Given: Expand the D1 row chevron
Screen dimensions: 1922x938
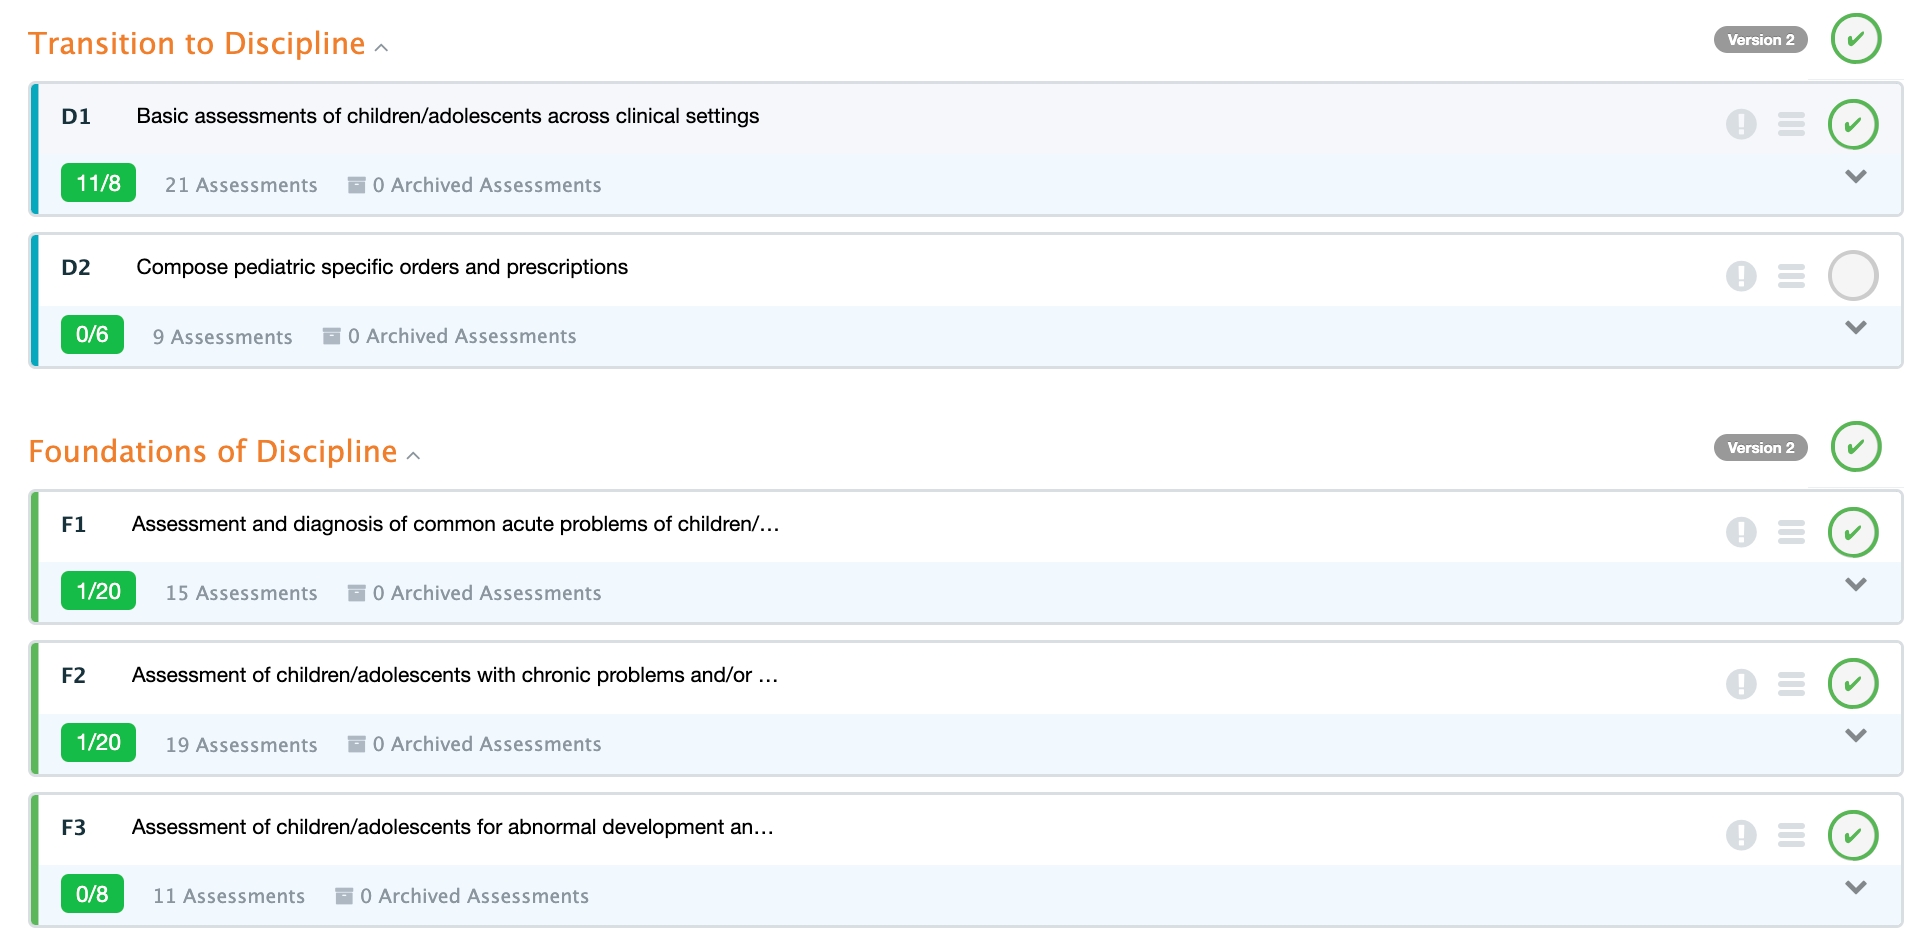Looking at the screenshot, I should click(x=1856, y=177).
